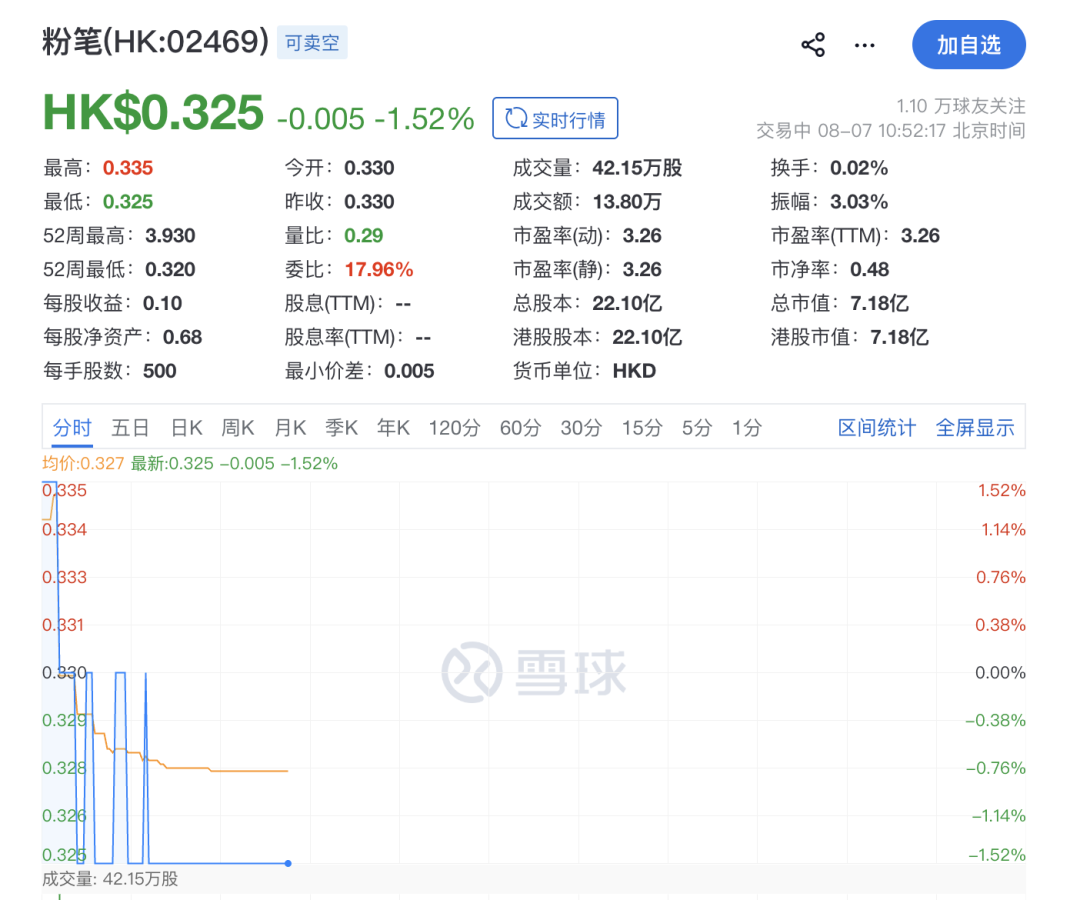Click the 总股本 value 22.10亿
The image size is (1080, 900).
627,303
